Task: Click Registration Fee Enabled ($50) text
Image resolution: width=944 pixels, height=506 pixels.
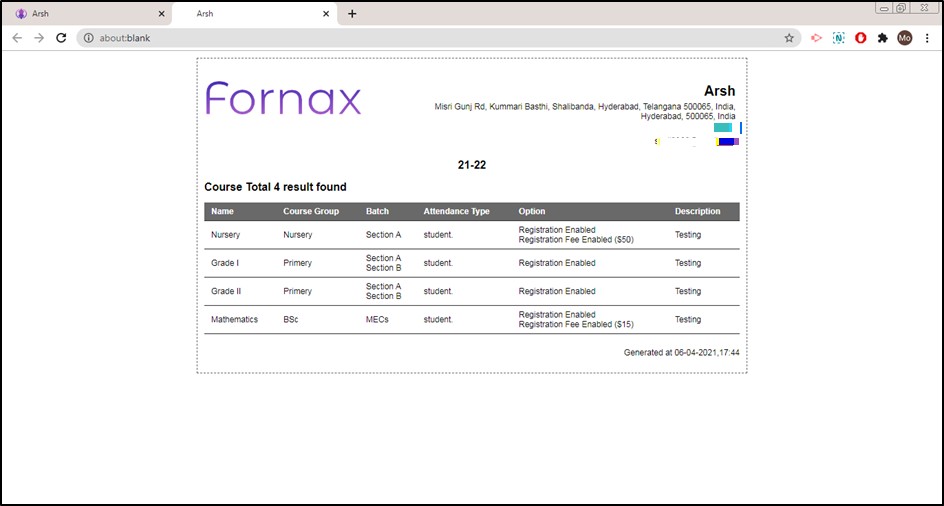Action: (576, 240)
